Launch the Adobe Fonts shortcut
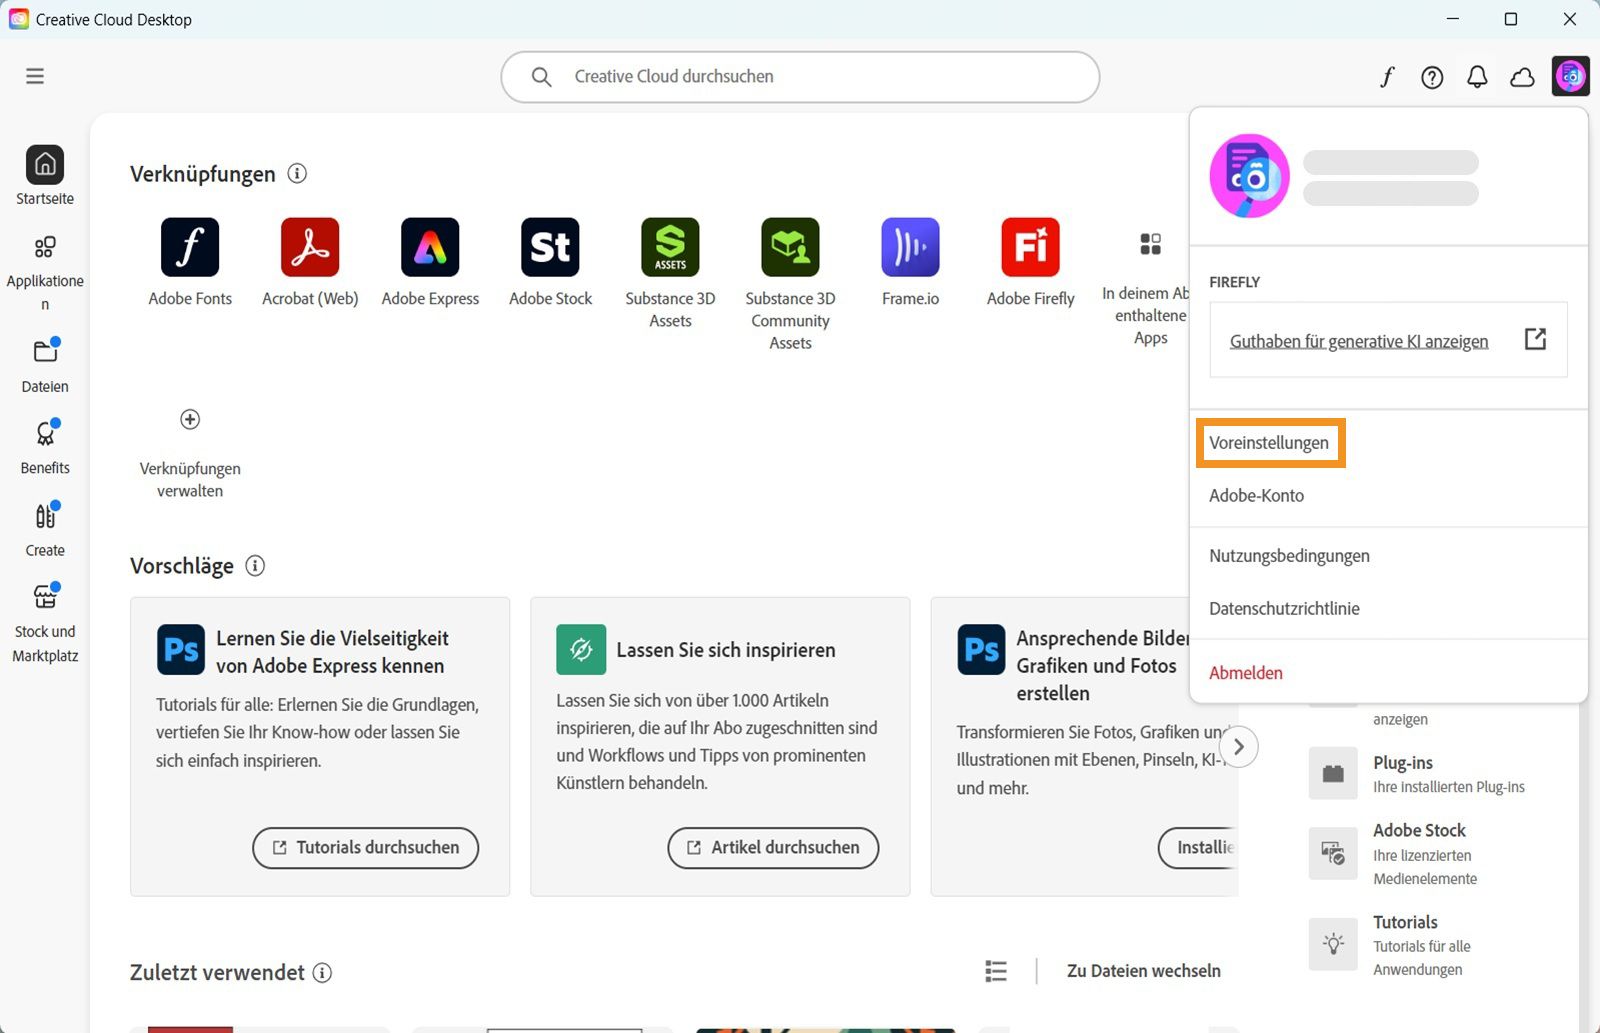 click(x=190, y=262)
